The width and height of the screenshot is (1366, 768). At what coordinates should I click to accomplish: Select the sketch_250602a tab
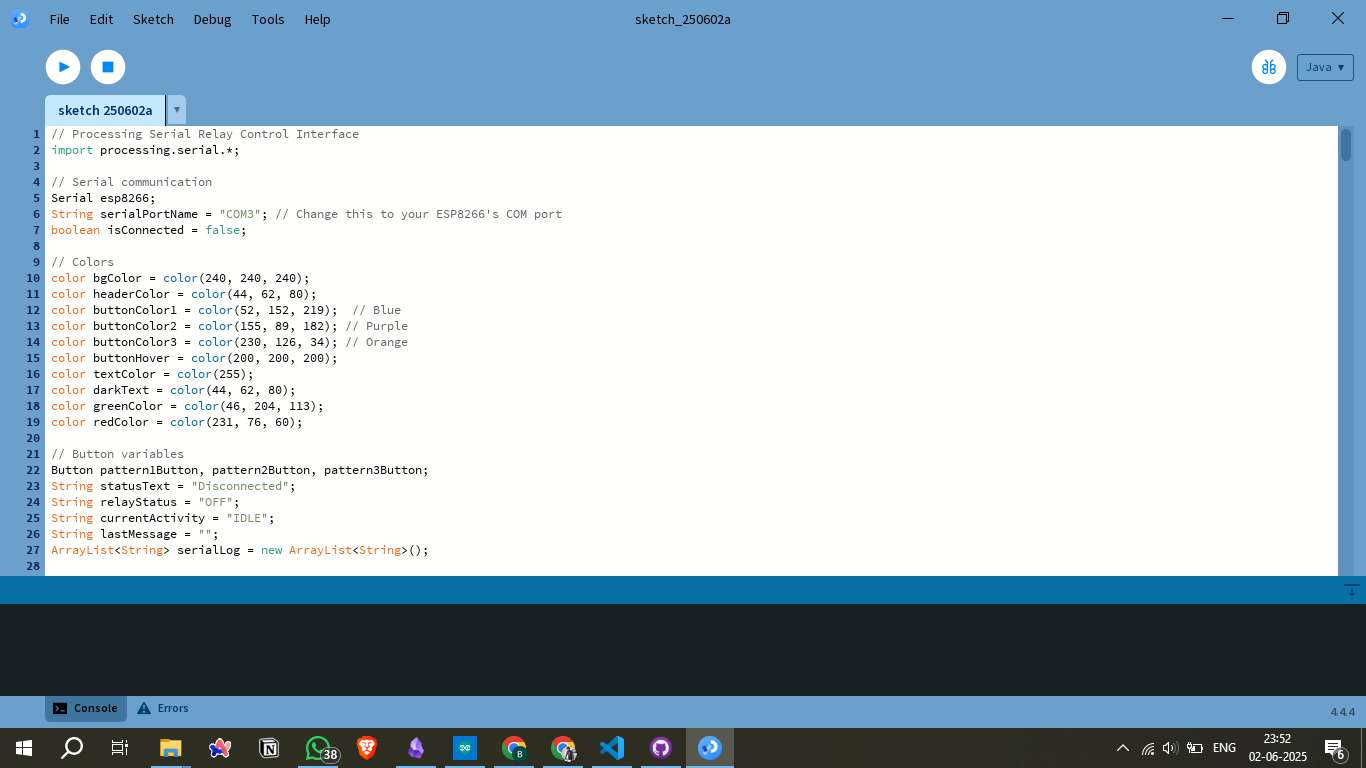(105, 110)
